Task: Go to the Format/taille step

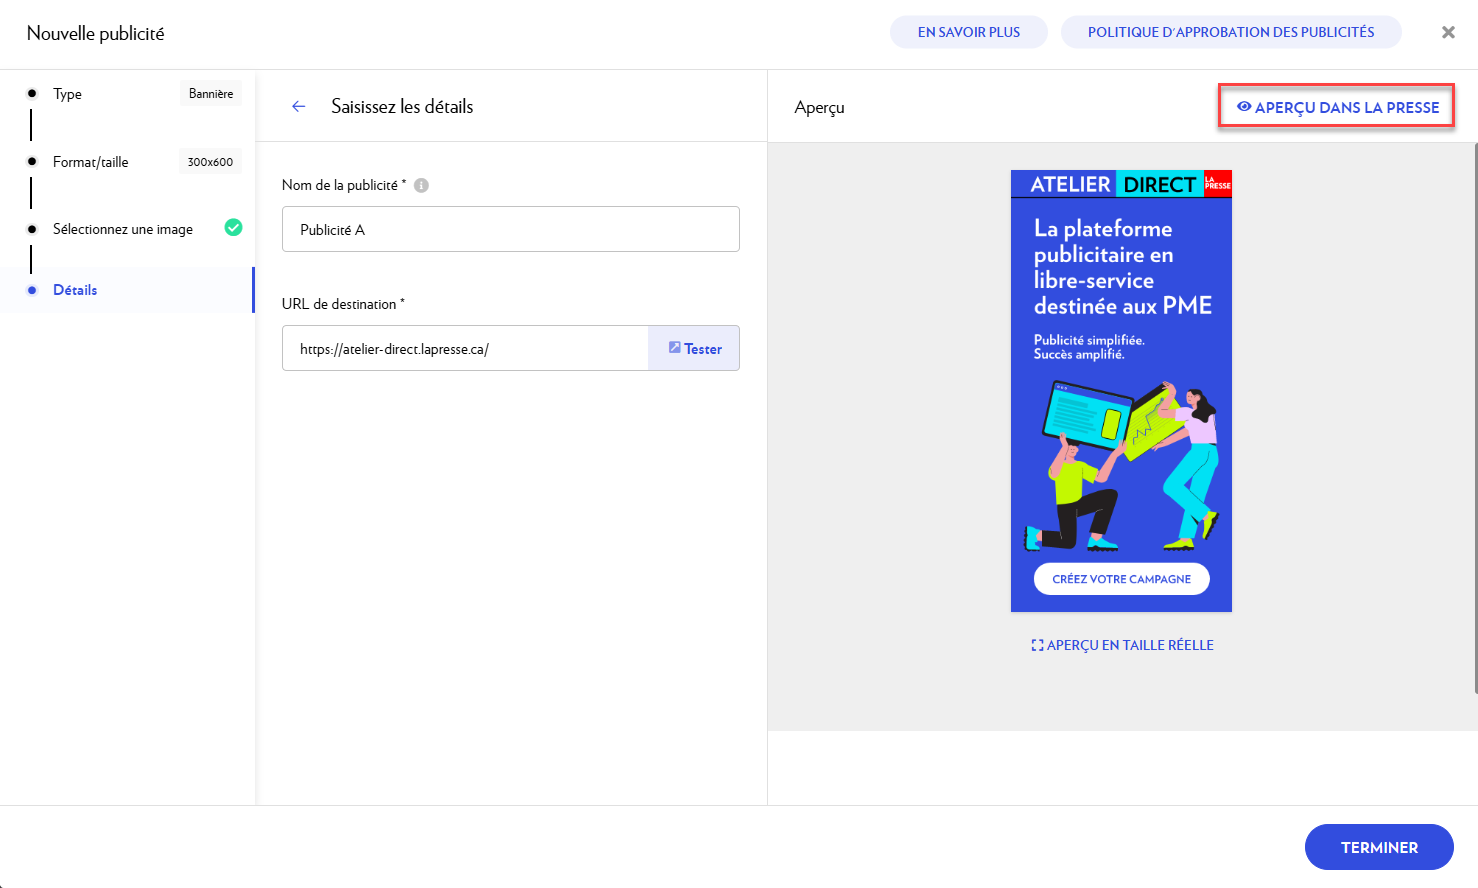Action: pos(91,162)
